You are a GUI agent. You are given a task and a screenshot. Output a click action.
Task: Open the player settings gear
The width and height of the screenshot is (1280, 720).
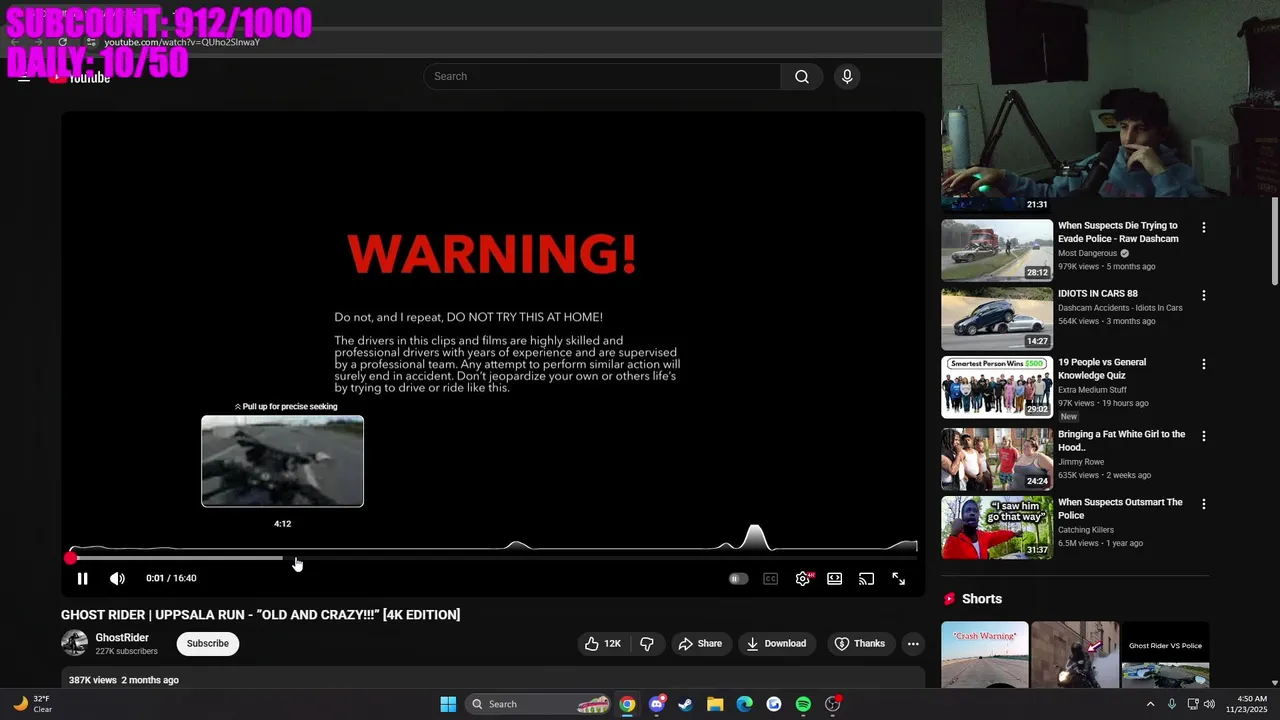click(x=802, y=578)
